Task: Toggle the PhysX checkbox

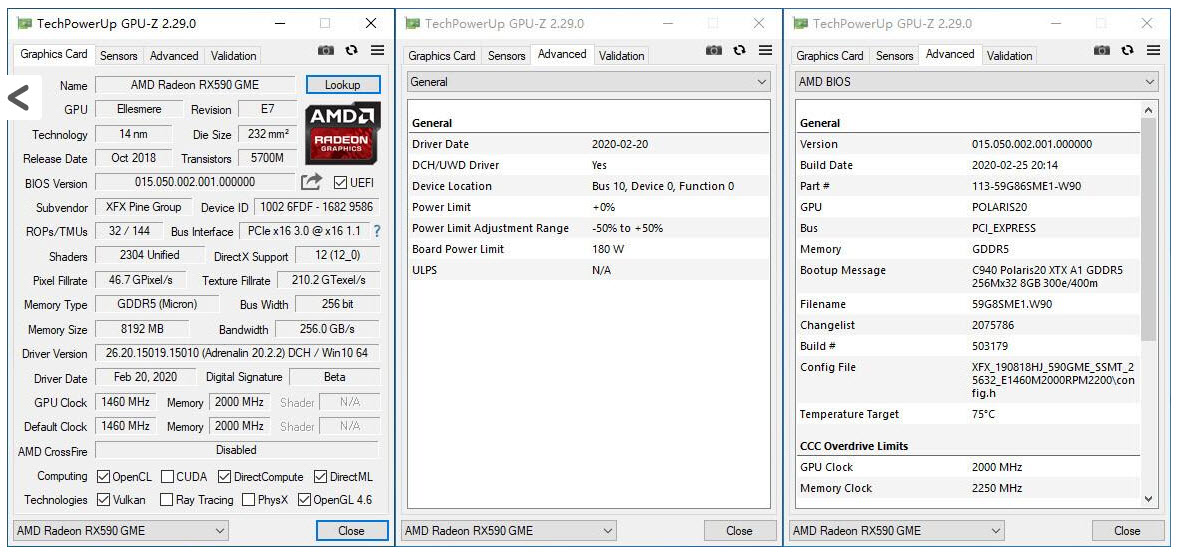Action: (x=248, y=500)
